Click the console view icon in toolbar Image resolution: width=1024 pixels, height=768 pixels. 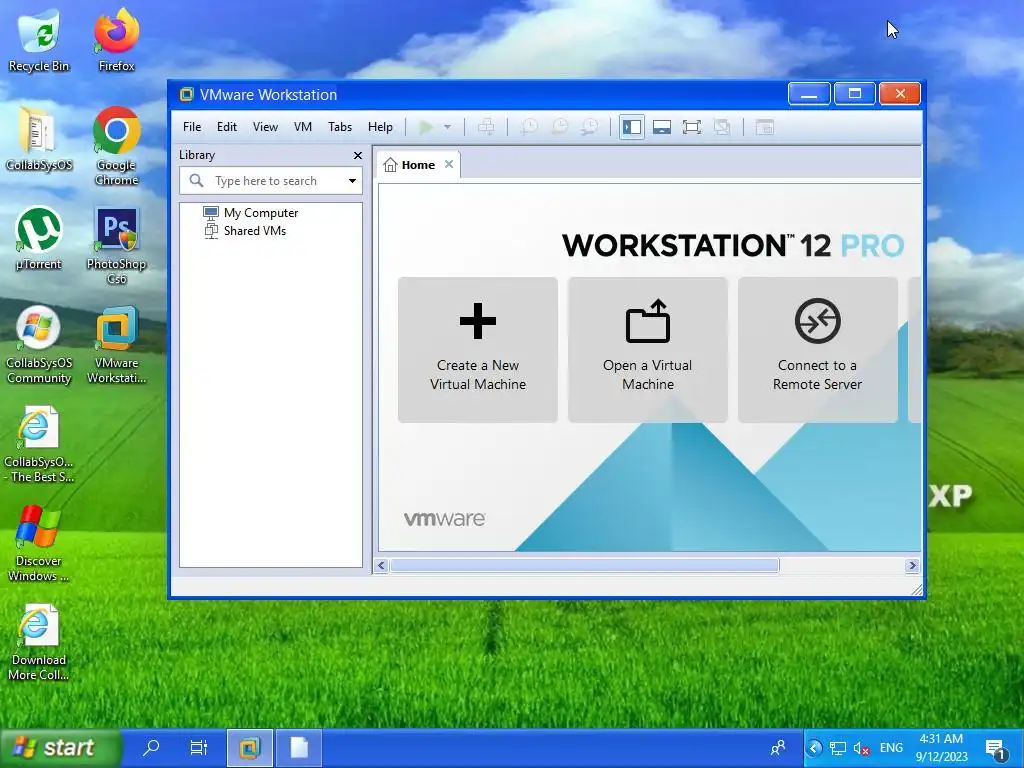click(x=765, y=127)
